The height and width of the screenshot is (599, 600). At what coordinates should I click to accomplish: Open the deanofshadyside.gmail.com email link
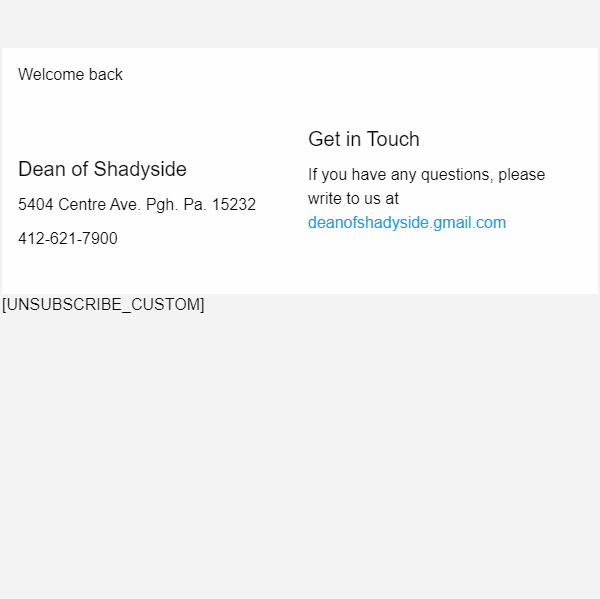(407, 223)
